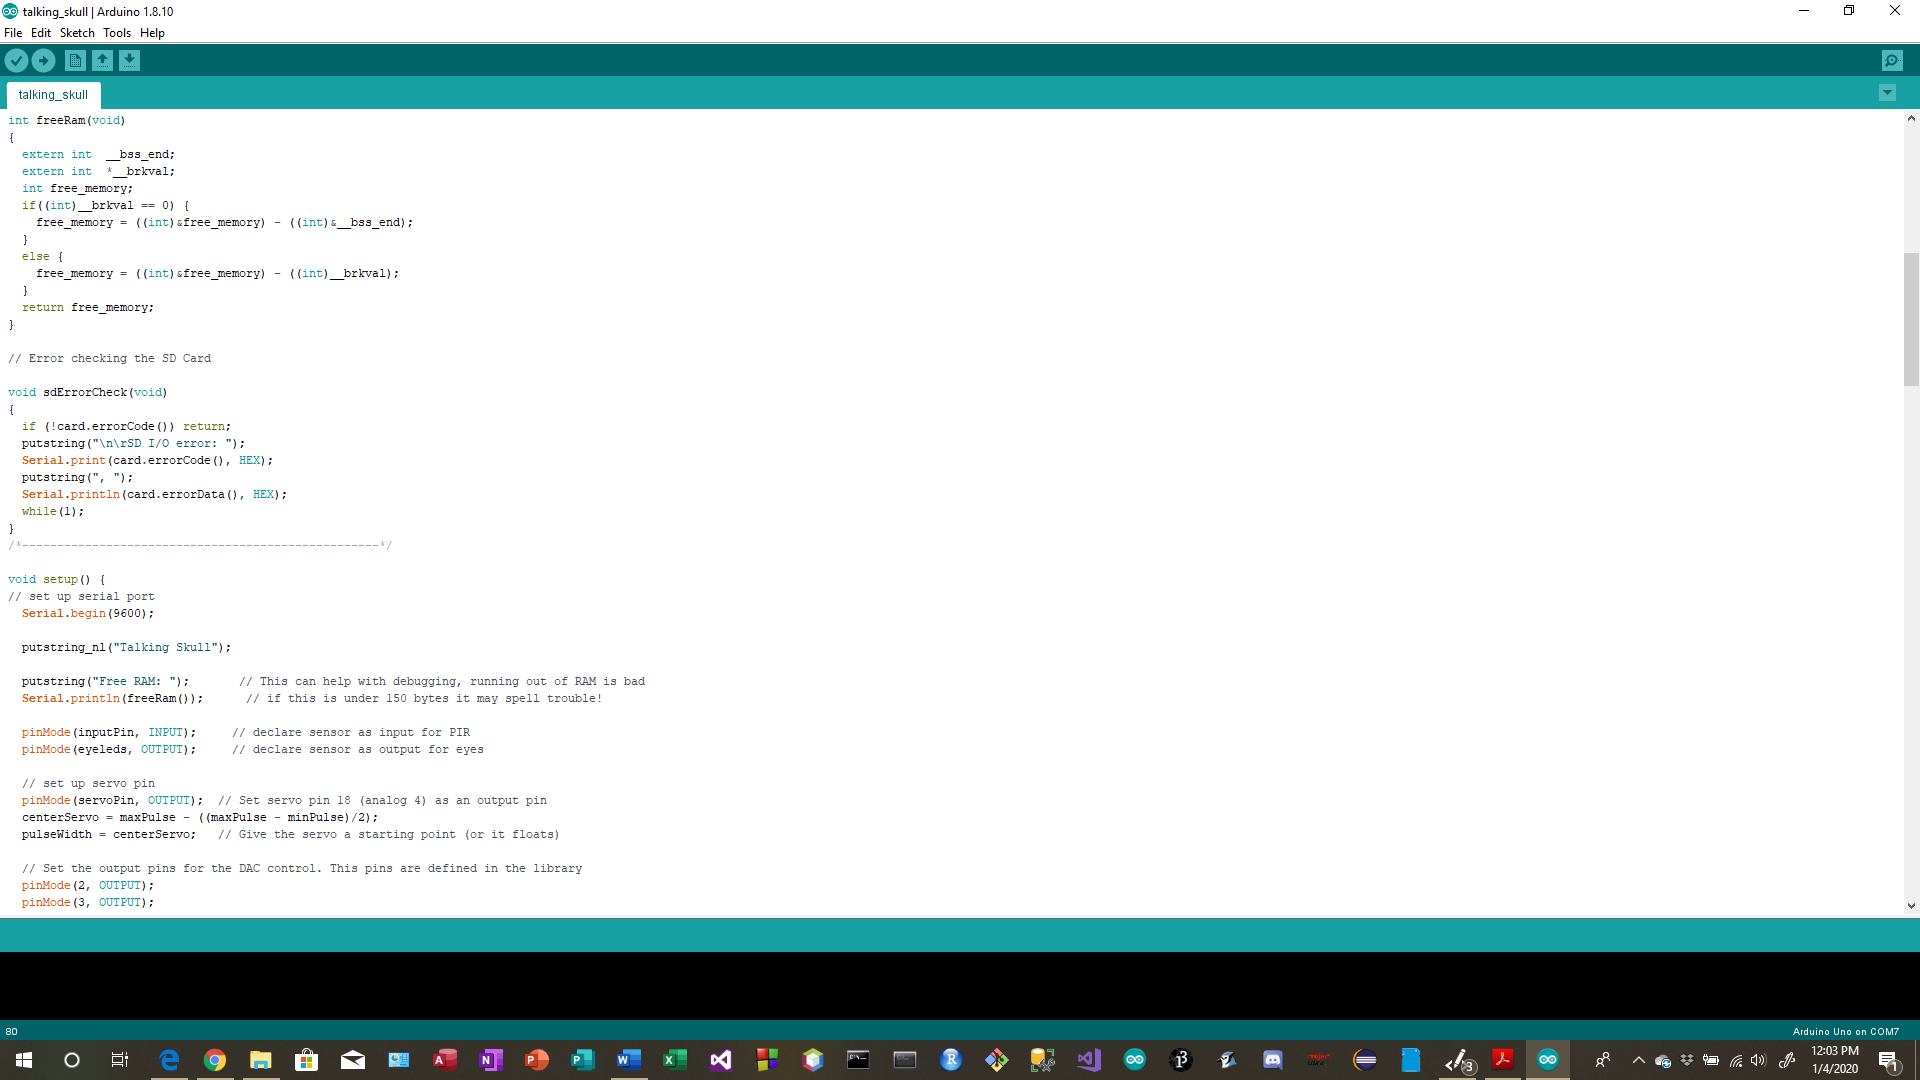Open the Sketch menu
The height and width of the screenshot is (1080, 1920).
(x=77, y=33)
